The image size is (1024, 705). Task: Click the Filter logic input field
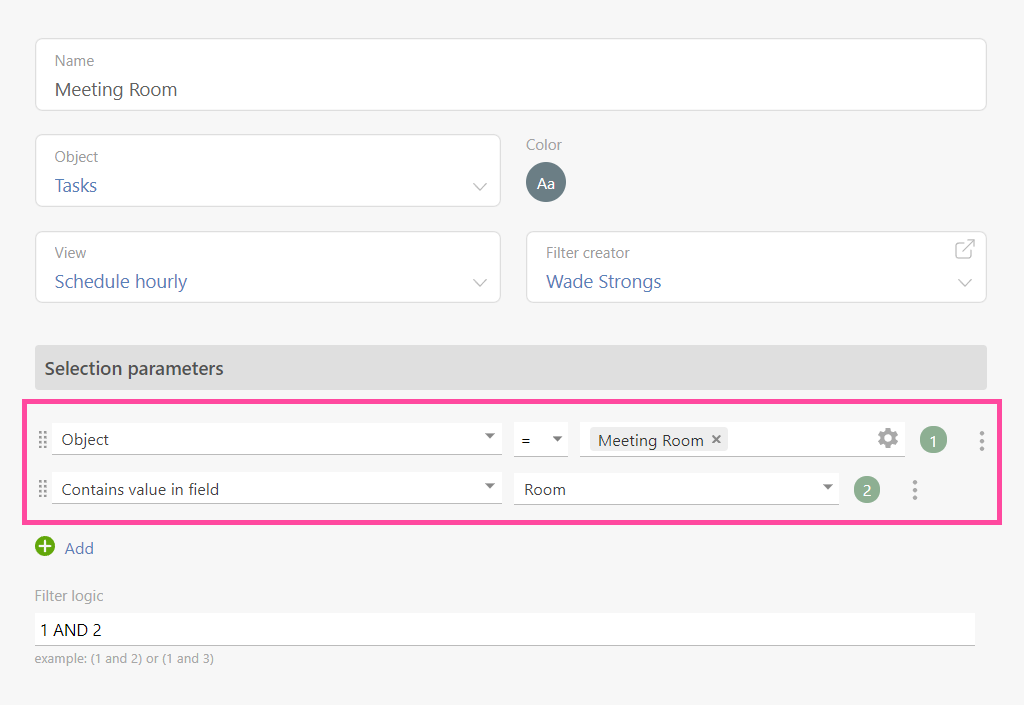505,630
